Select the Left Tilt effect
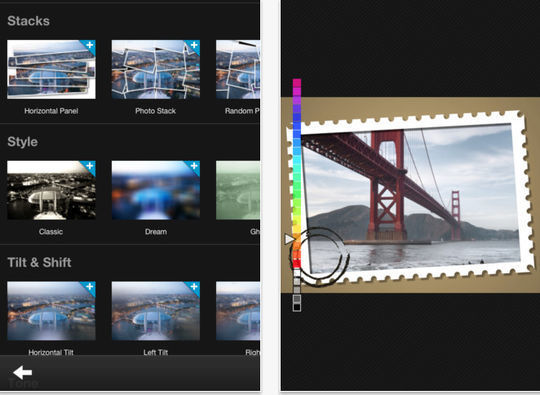The width and height of the screenshot is (540, 395). 156,311
